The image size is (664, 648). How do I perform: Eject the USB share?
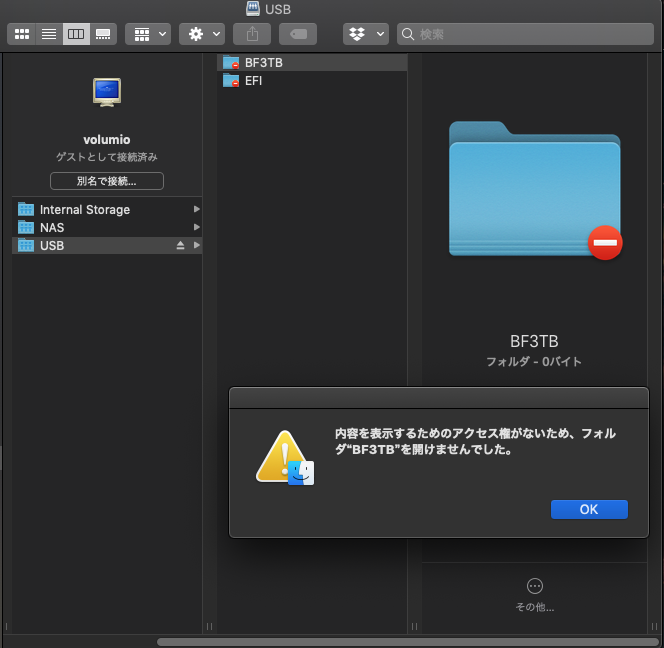click(x=180, y=245)
